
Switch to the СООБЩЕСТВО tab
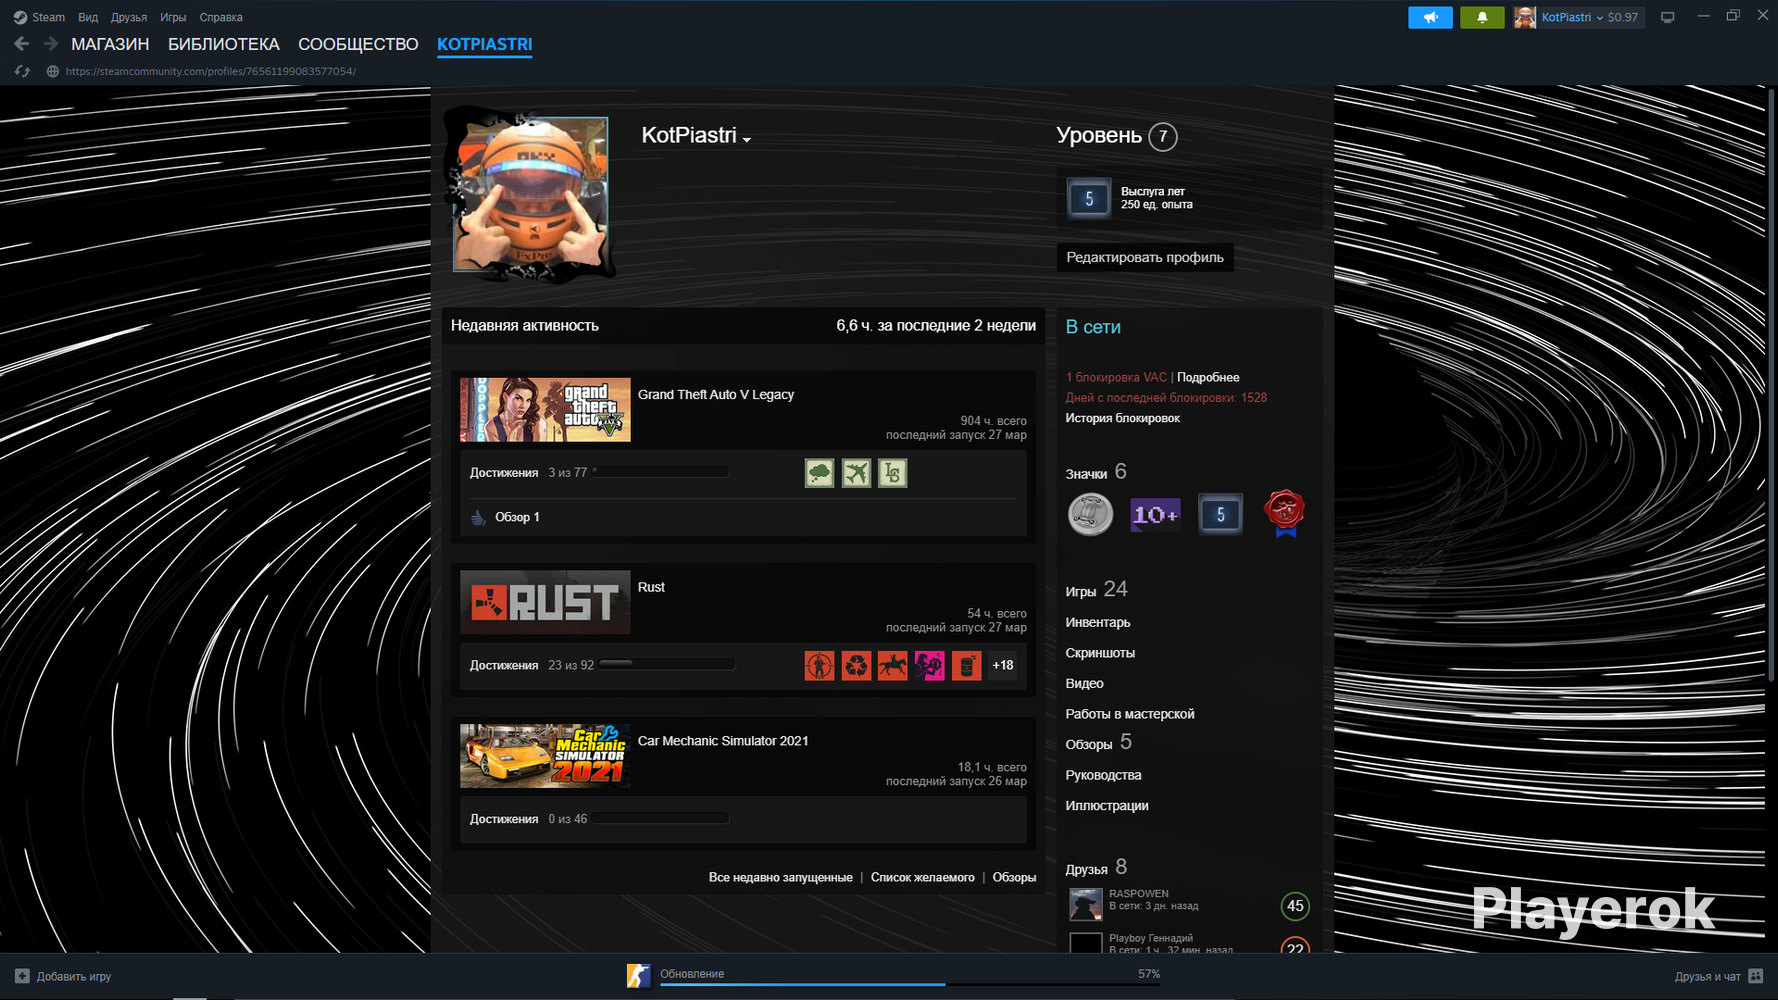[x=358, y=44]
